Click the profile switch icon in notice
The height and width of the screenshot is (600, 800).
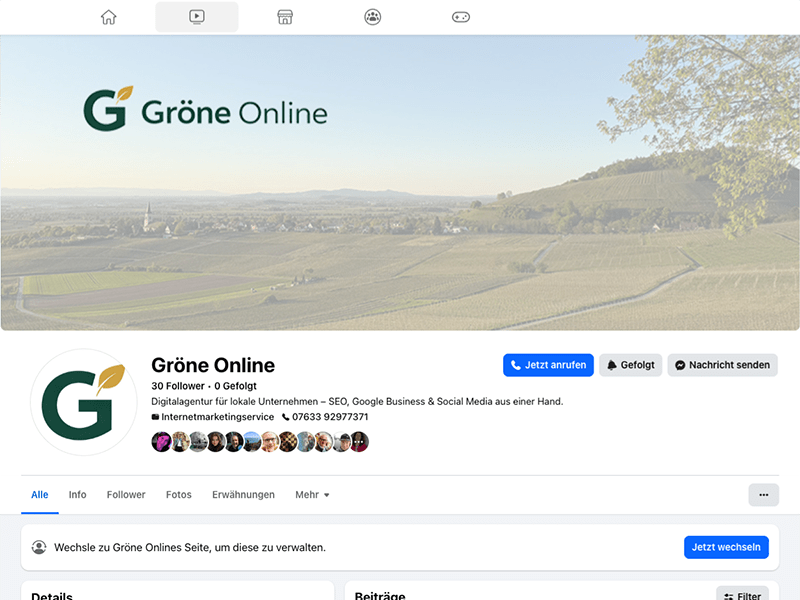pyautogui.click(x=39, y=547)
